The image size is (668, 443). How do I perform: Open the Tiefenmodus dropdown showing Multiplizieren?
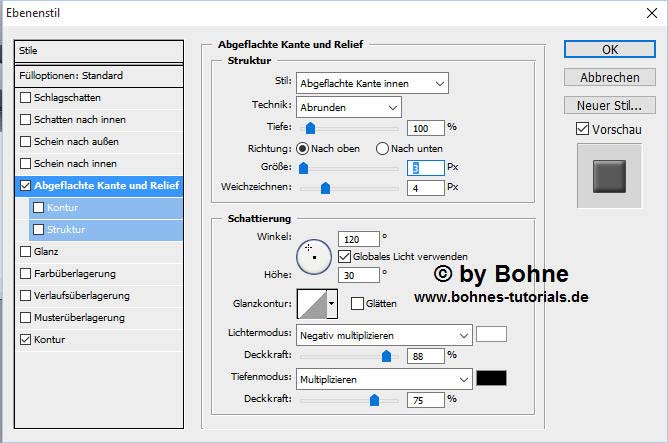pyautogui.click(x=384, y=379)
